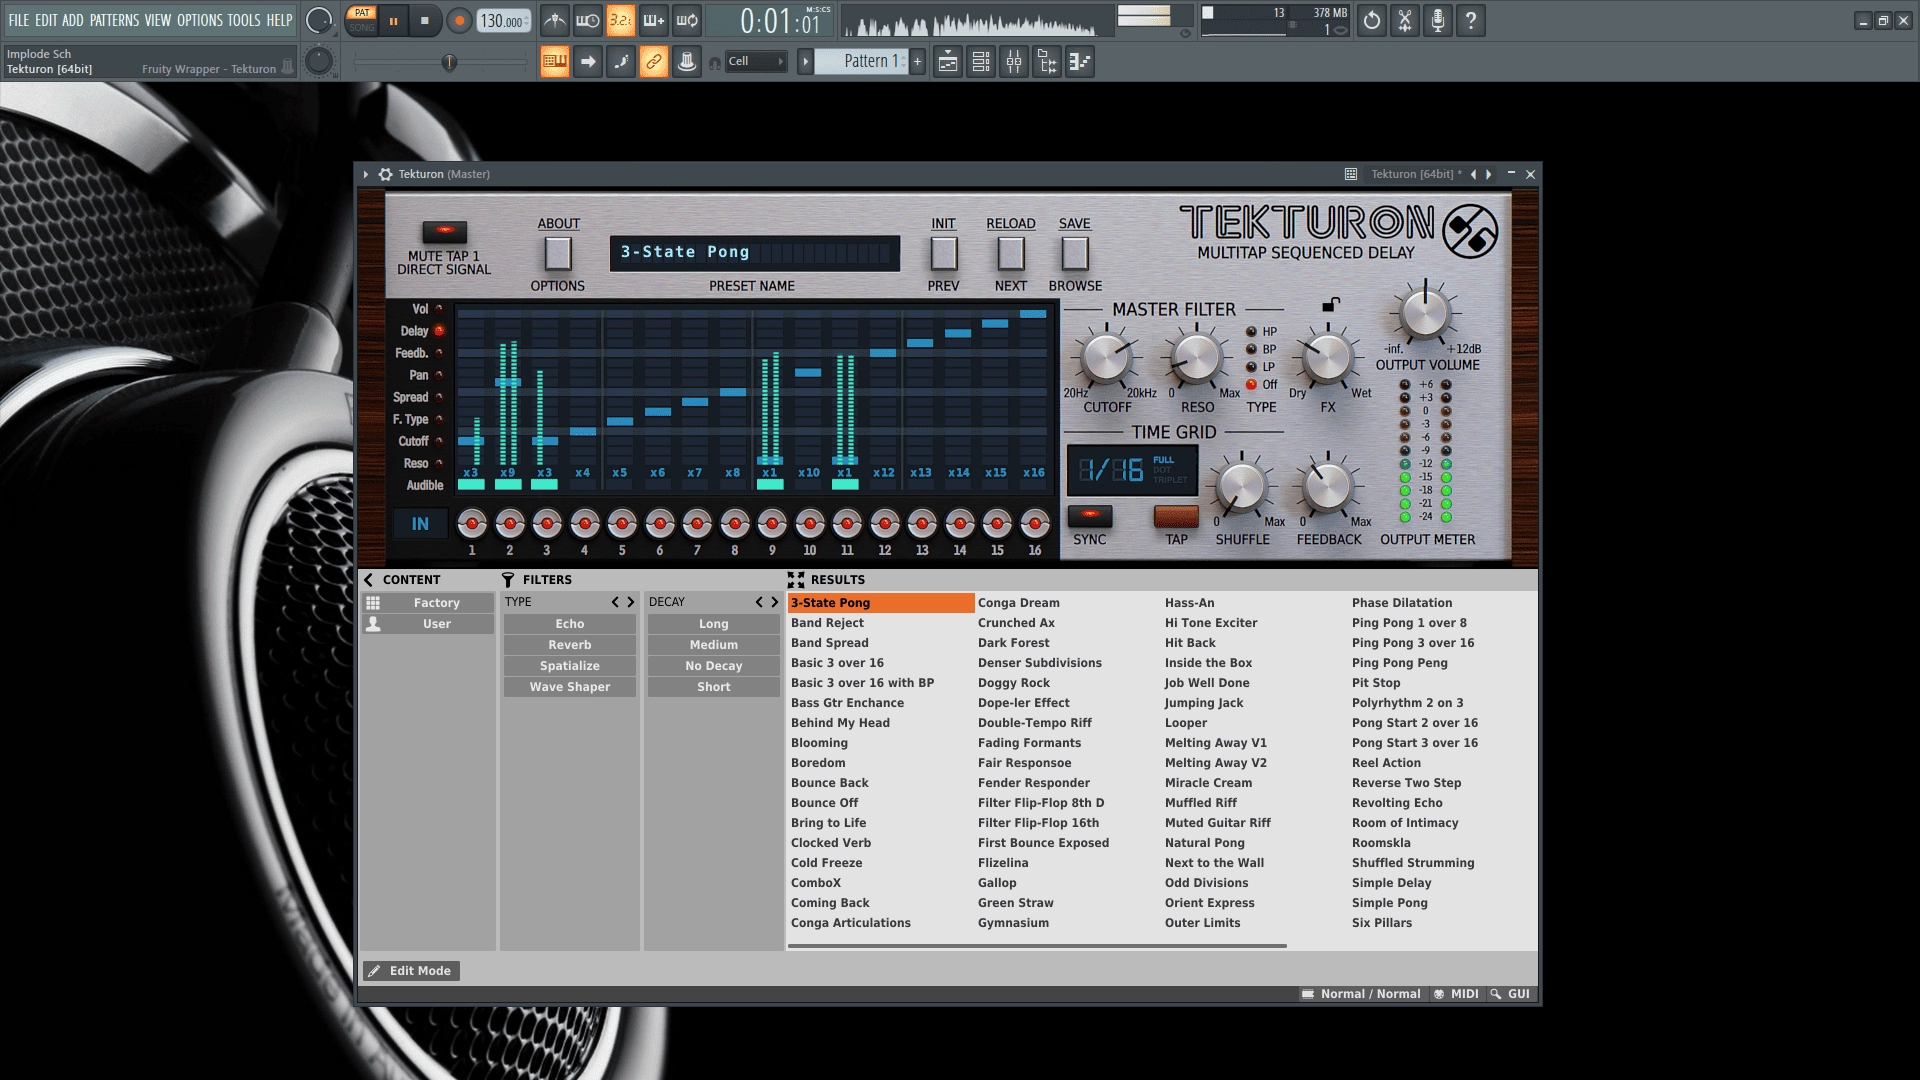Click the DECAY filter right chevron

tap(774, 602)
